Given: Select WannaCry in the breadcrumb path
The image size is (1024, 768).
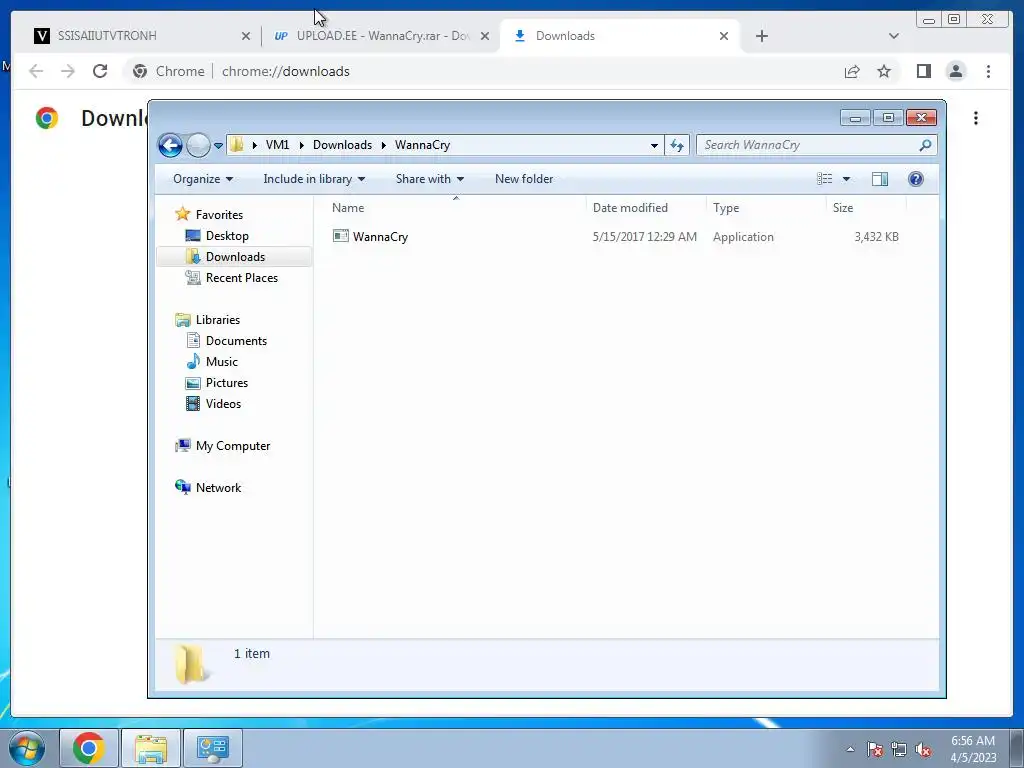Looking at the screenshot, I should (x=423, y=145).
